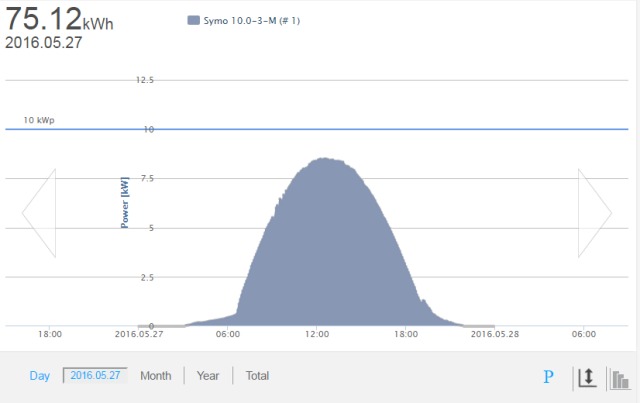Image resolution: width=640 pixels, height=403 pixels.
Task: Switch to the Month tab
Action: tap(155, 376)
